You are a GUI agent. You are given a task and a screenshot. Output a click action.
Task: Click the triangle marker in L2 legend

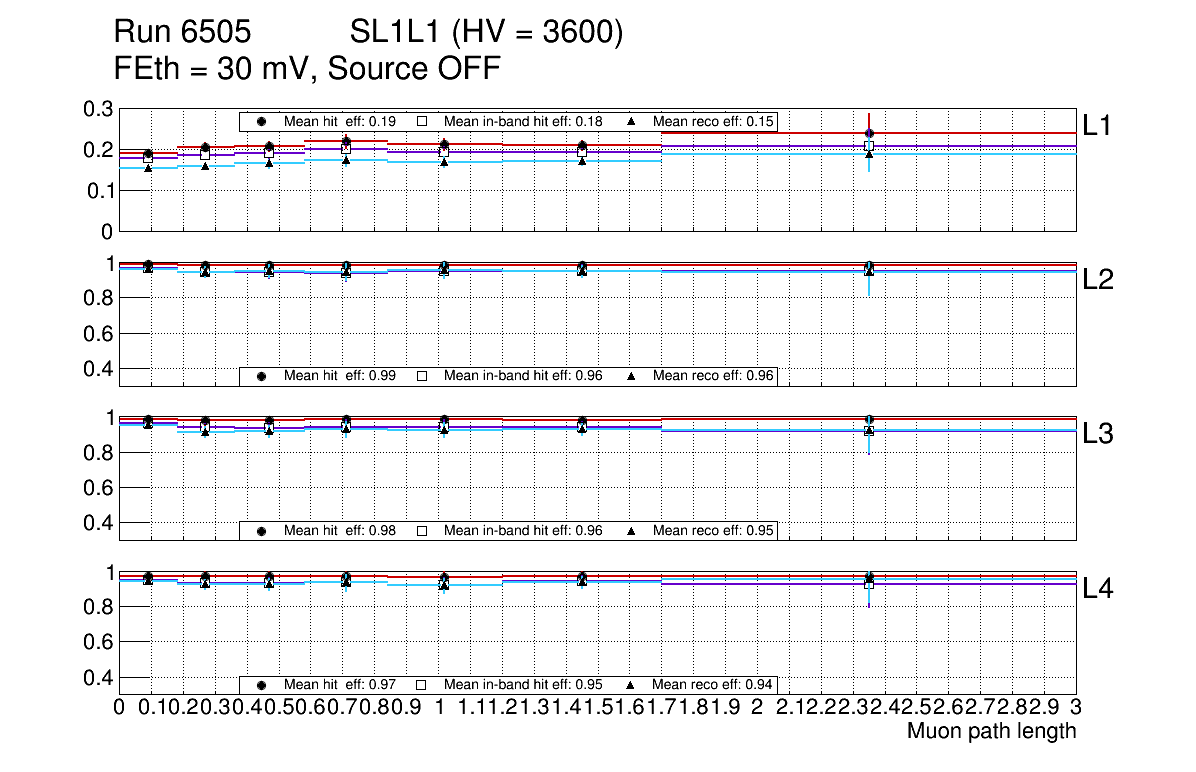click(x=631, y=376)
